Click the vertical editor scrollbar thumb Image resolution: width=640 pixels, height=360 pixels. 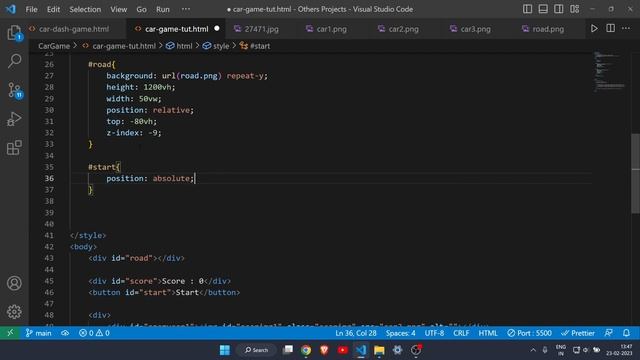click(x=636, y=173)
